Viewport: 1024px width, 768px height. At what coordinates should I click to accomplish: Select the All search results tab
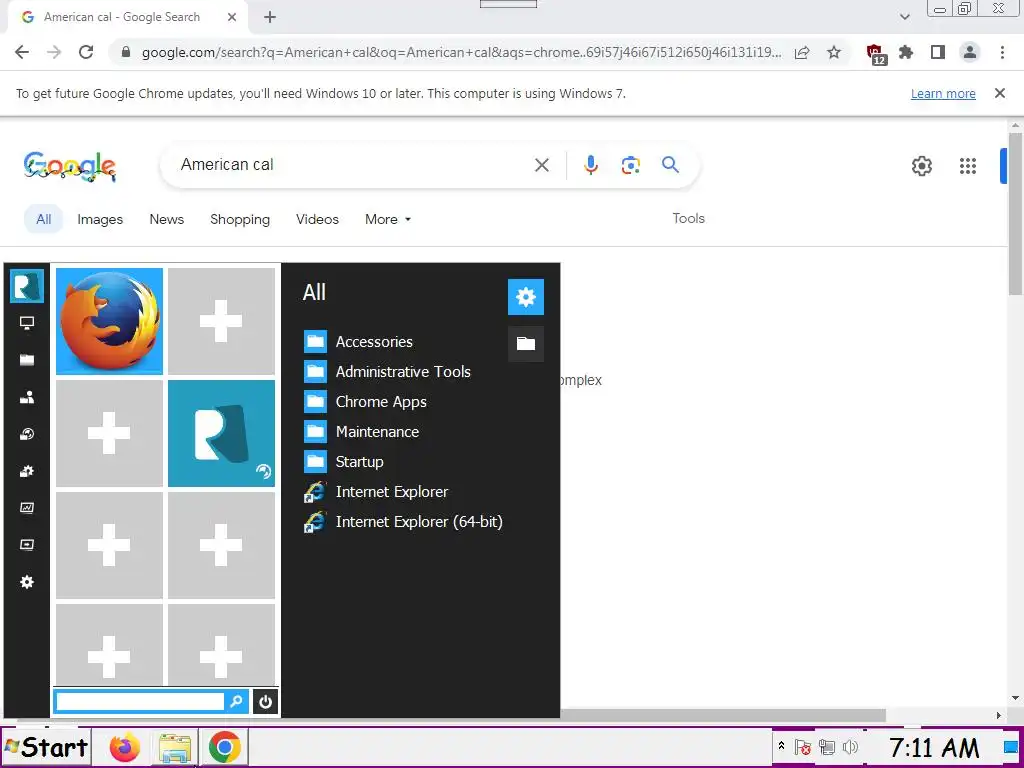pyautogui.click(x=43, y=219)
